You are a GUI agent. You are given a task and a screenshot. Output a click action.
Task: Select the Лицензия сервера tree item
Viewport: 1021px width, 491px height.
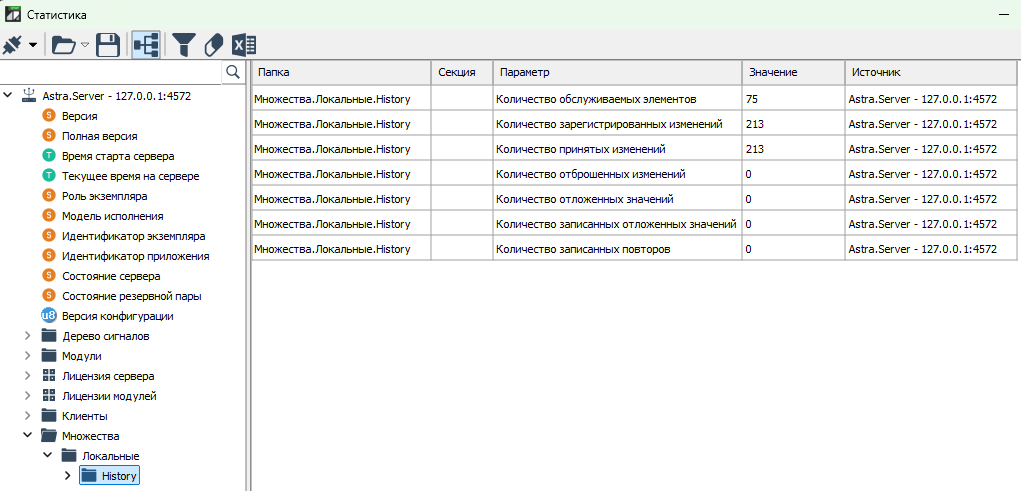[x=107, y=376]
